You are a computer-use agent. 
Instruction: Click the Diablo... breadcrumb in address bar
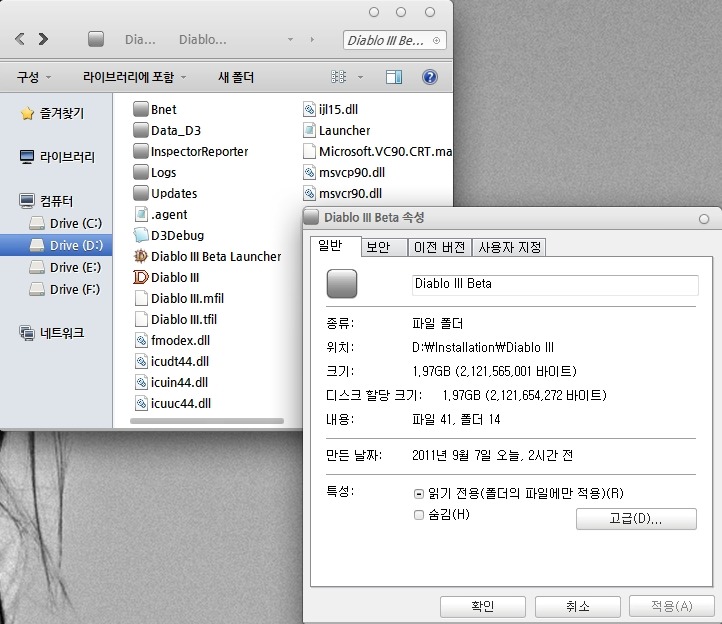click(x=203, y=40)
